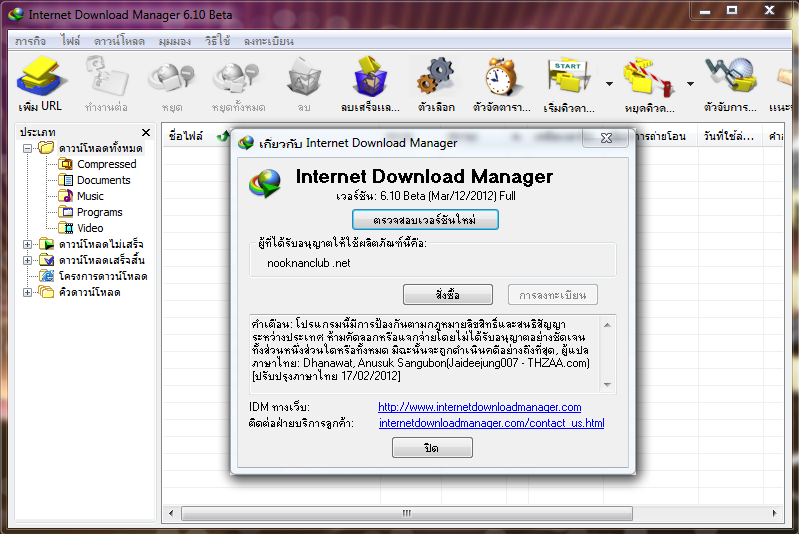This screenshot has width=799, height=534.
Task: Open the www.internetdownloadmanager.com link
Action: coord(480,407)
